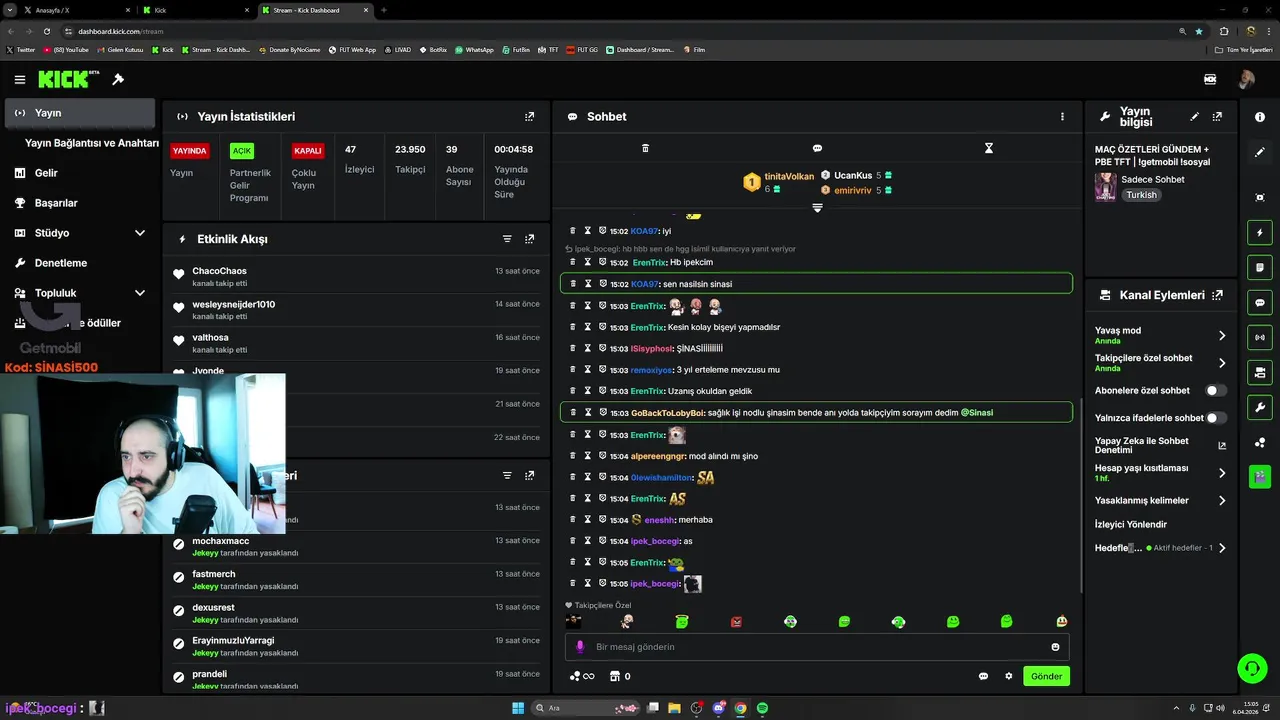Toggle the note widget in right rail
The width and height of the screenshot is (1280, 720).
[x=1260, y=268]
